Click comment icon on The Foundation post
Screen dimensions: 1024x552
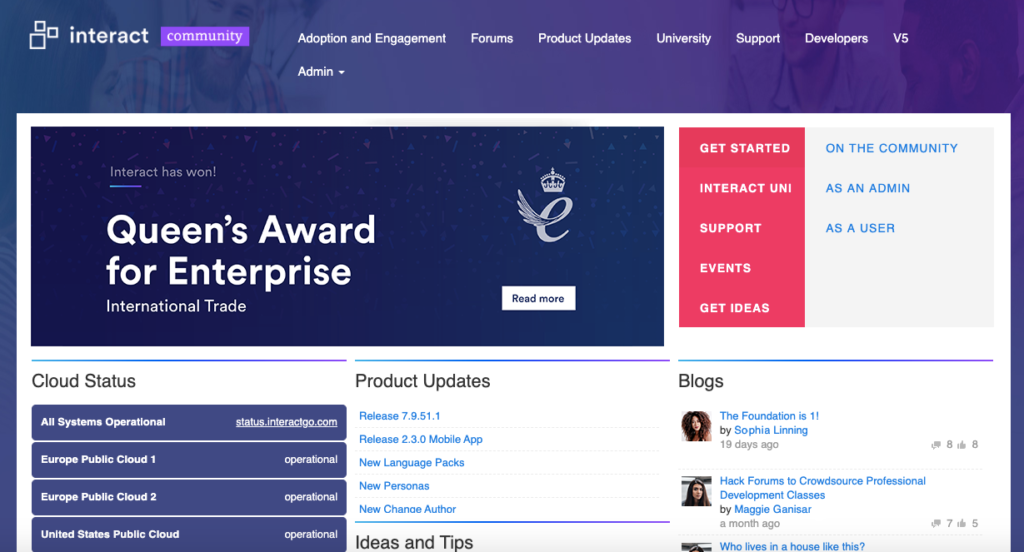click(936, 445)
